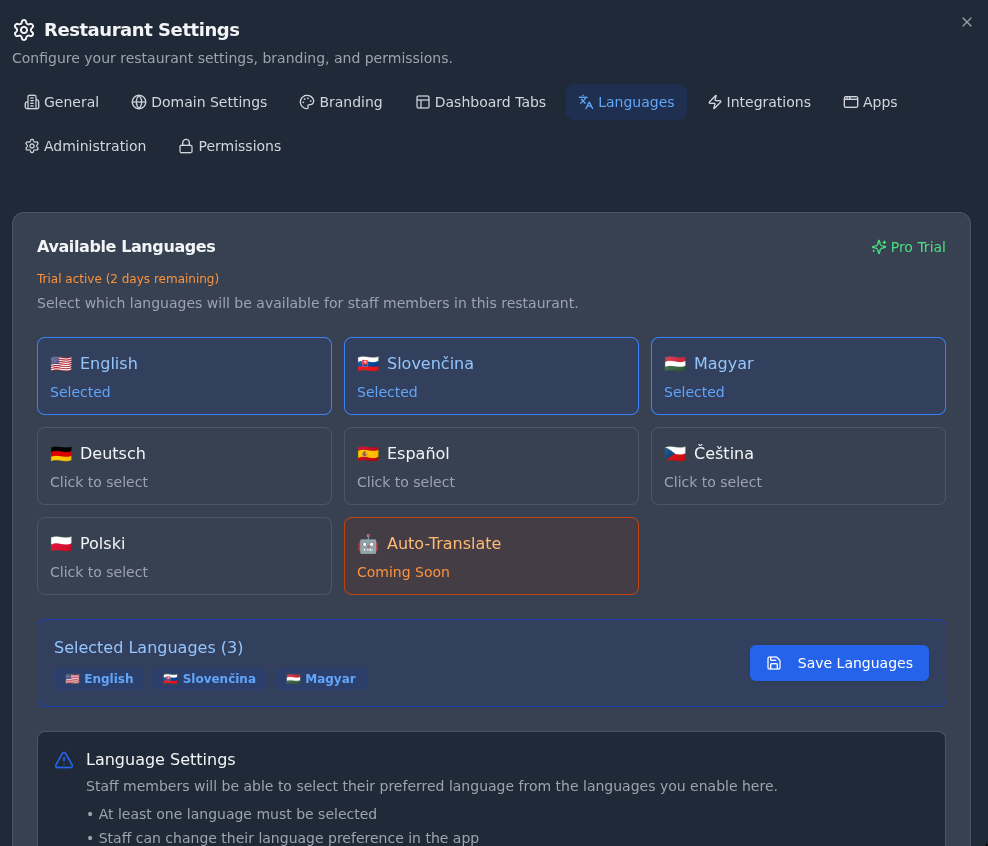988x846 pixels.
Task: Click the Domain Settings globe icon
Action: (x=139, y=102)
